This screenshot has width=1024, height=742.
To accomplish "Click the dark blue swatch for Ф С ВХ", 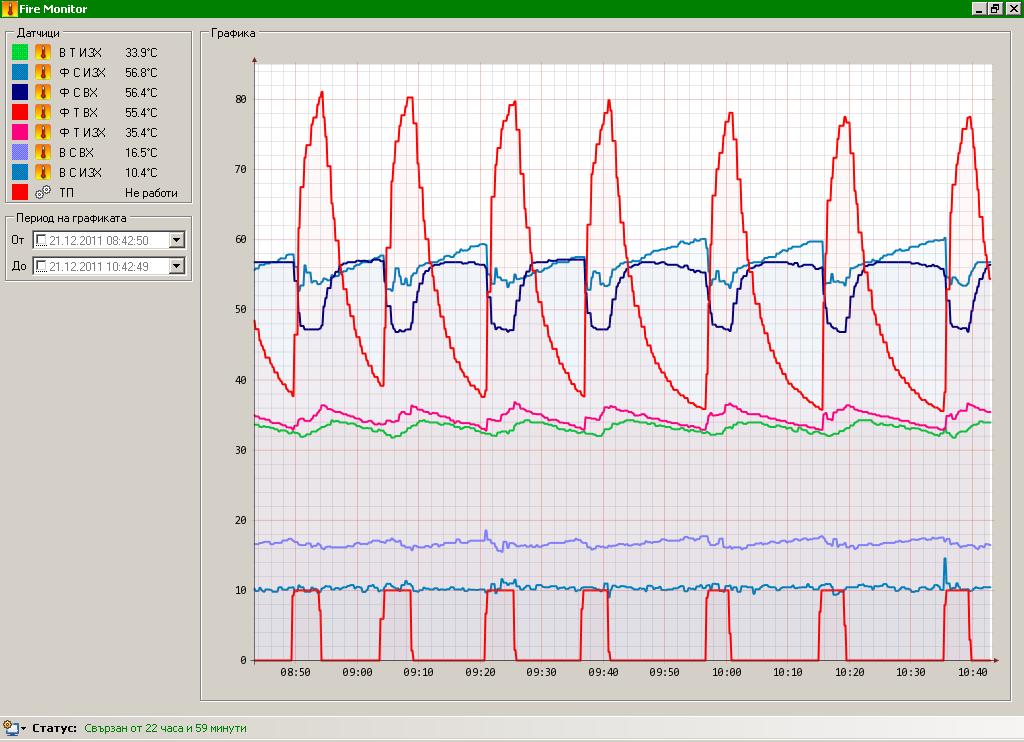I will 20,92.
